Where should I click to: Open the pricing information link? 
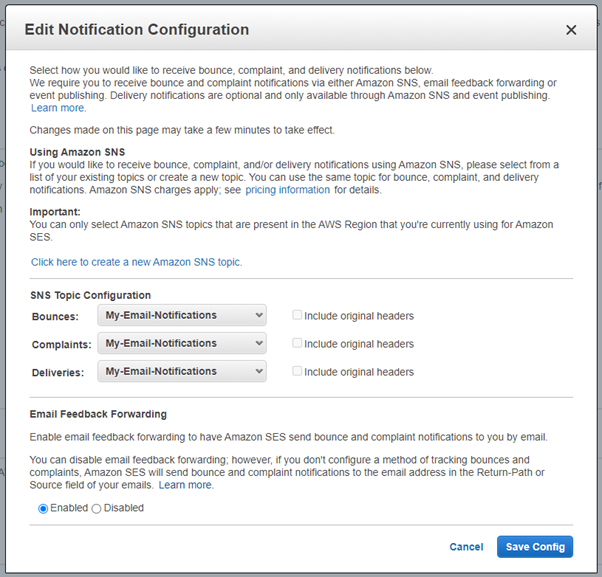(x=287, y=190)
